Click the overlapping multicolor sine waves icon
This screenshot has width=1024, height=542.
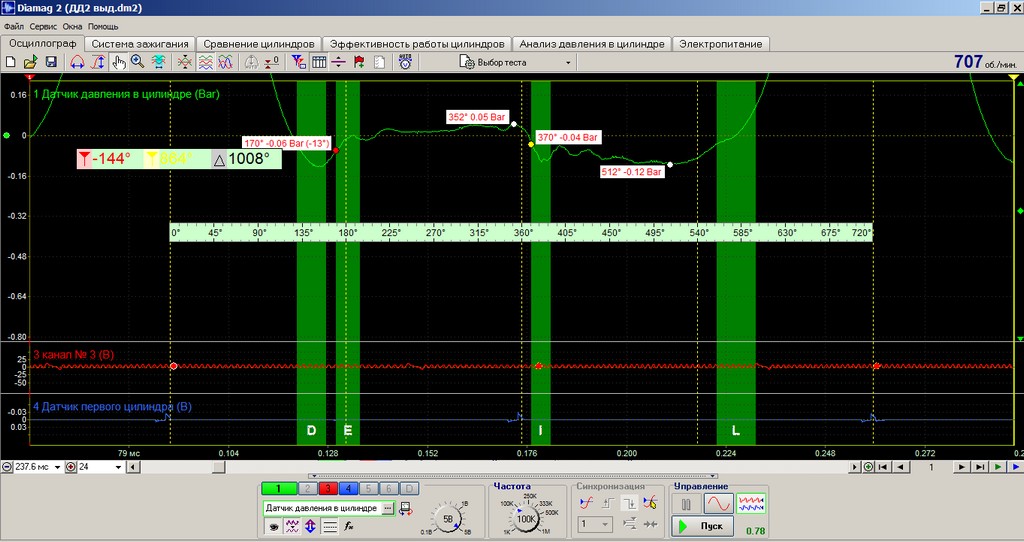coord(225,62)
